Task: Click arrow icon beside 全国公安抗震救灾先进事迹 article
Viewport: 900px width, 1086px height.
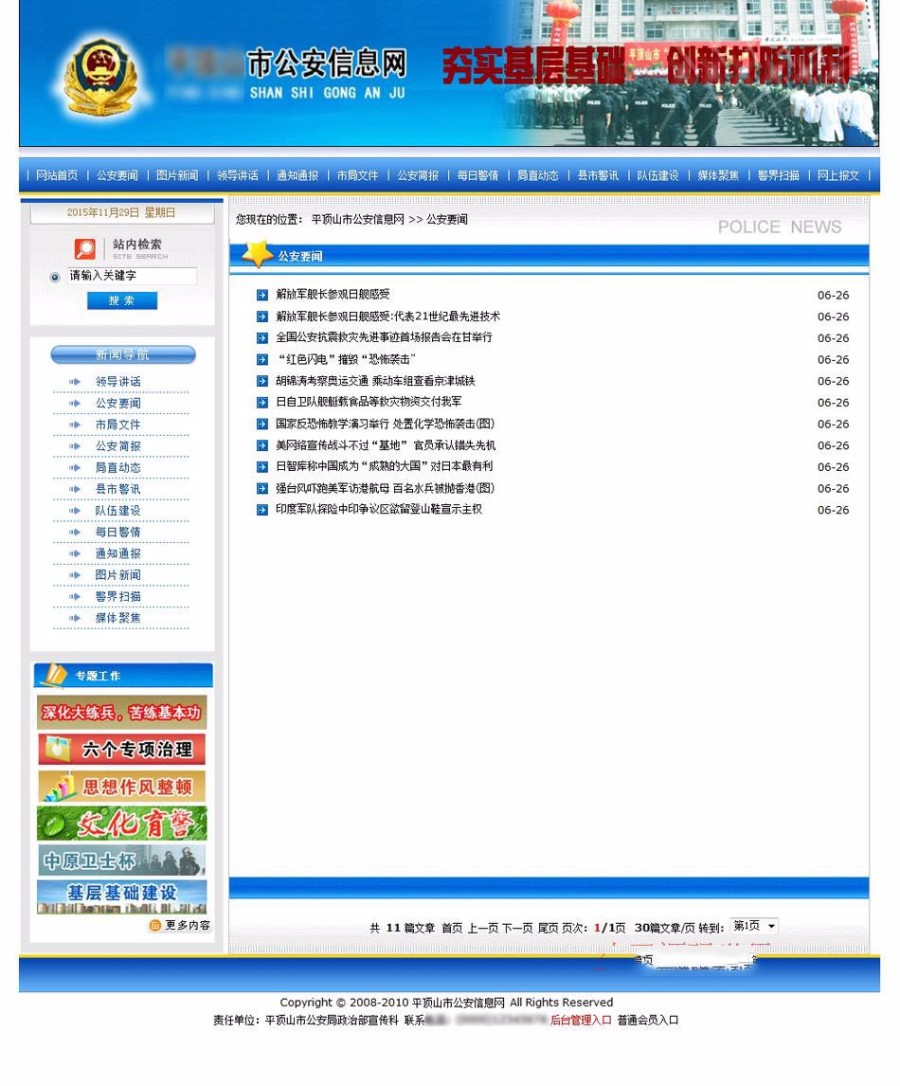Action: pyautogui.click(x=262, y=338)
